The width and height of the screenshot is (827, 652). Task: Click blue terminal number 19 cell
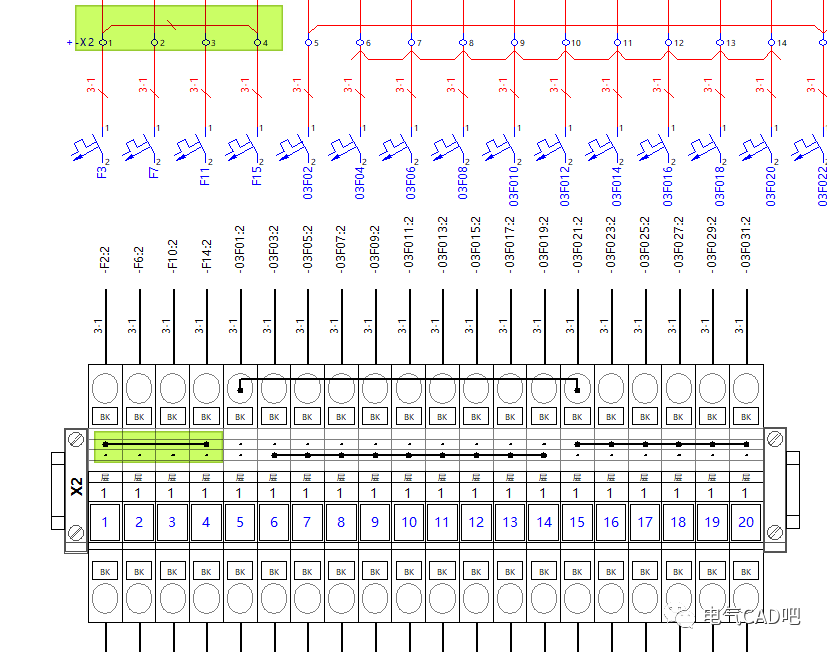click(712, 522)
